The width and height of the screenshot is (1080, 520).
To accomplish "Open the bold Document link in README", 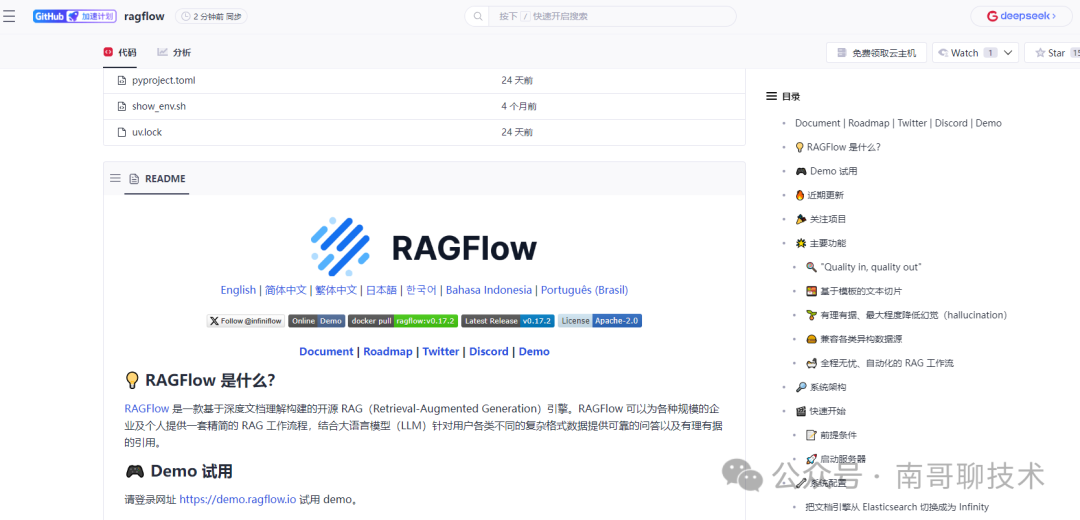I will coord(326,351).
